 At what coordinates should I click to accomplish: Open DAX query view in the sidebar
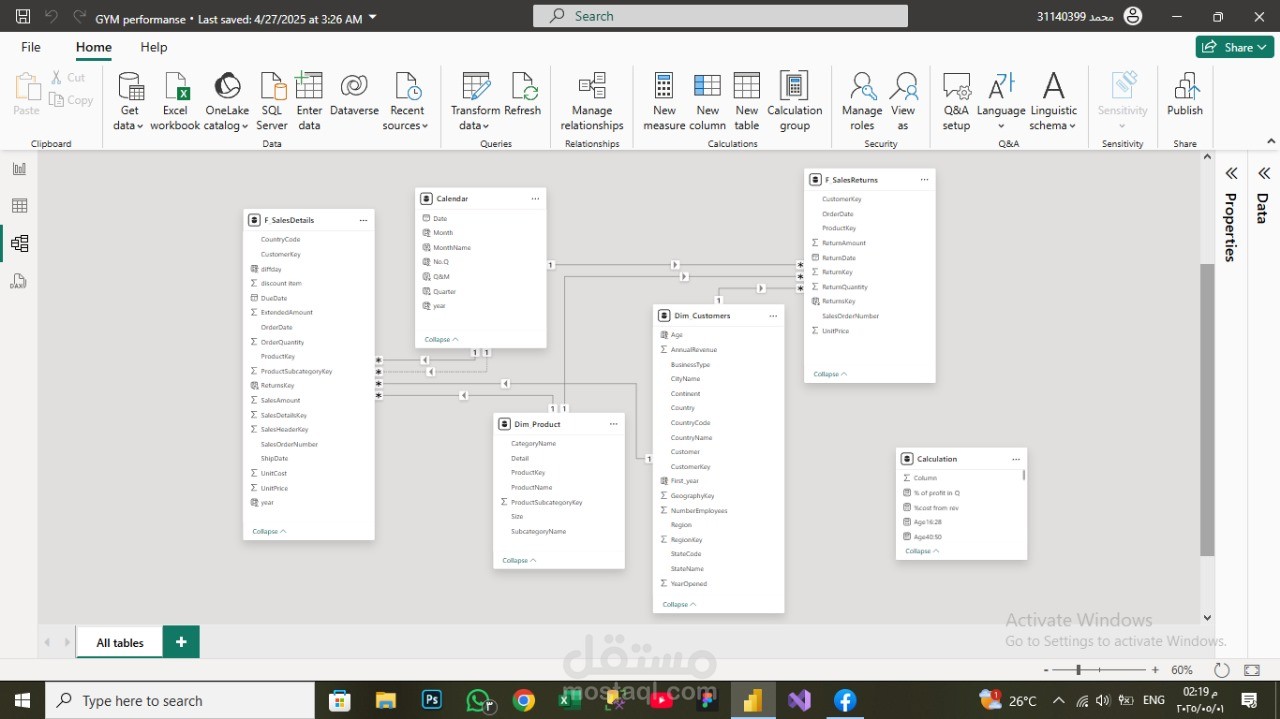coord(19,282)
